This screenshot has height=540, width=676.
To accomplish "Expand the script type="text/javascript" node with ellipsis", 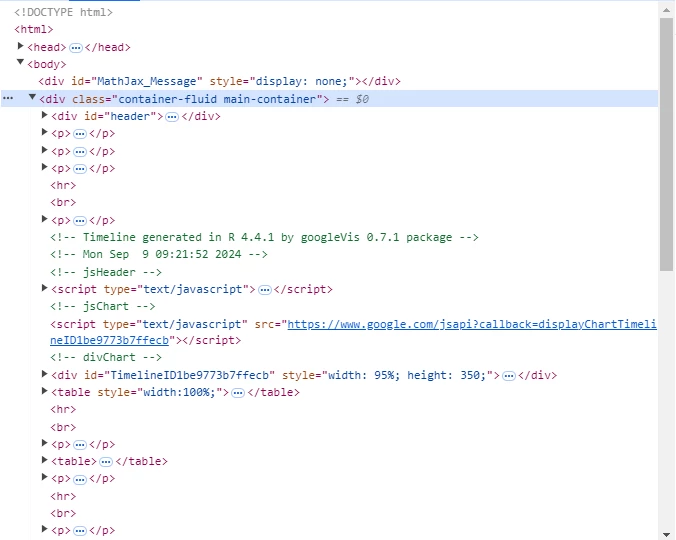I will [x=44, y=288].
